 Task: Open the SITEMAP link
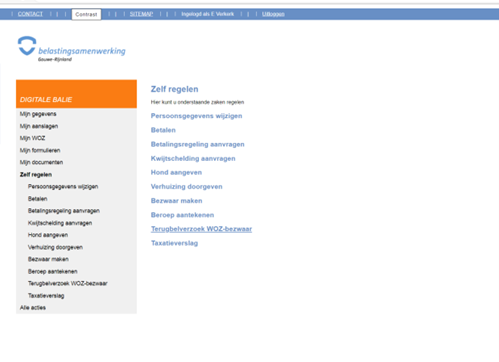(x=141, y=14)
